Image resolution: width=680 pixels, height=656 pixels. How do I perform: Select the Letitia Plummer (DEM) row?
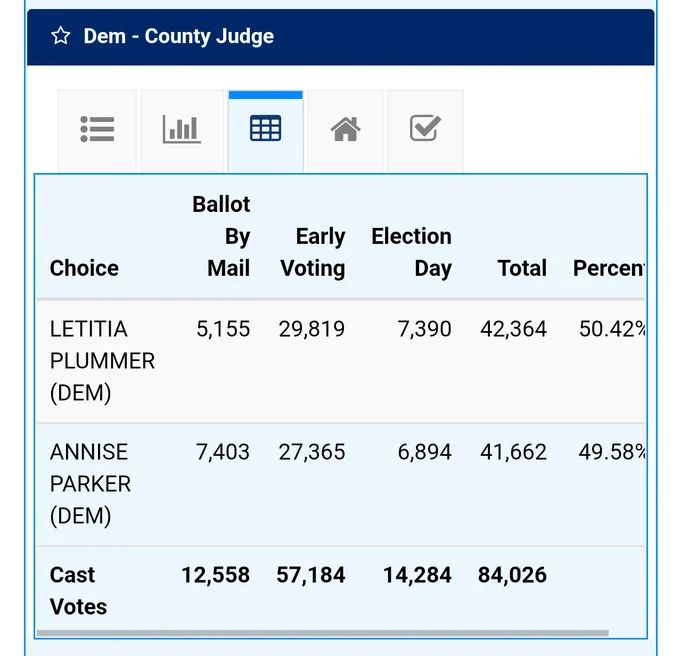point(341,361)
